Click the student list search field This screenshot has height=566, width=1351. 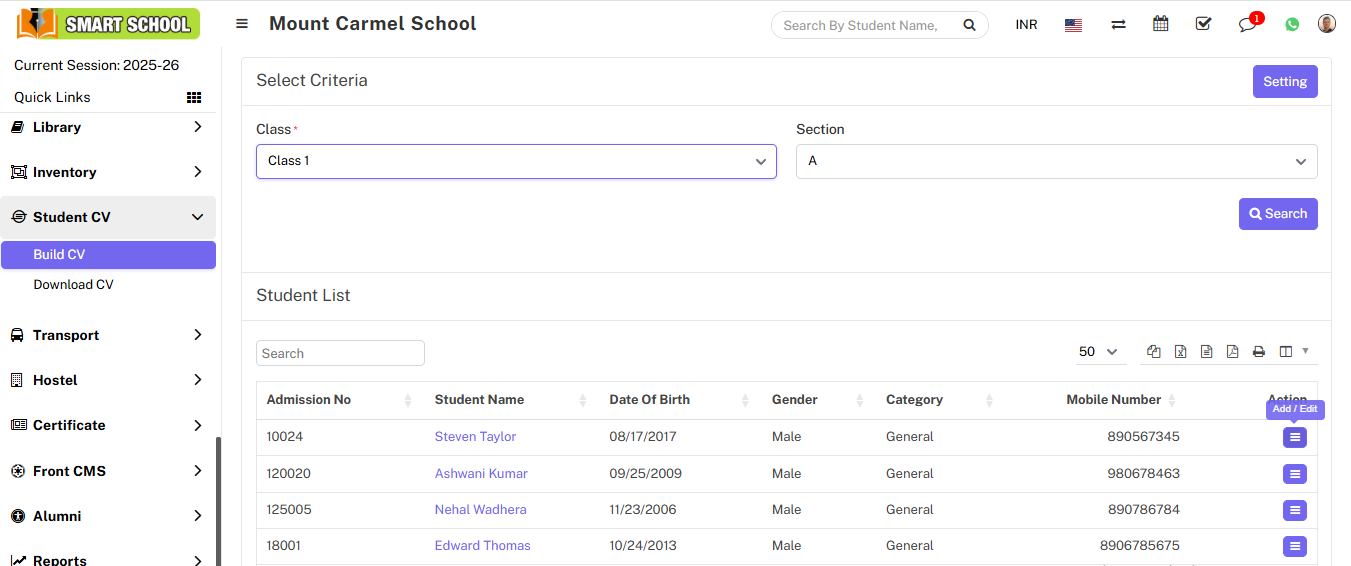pyautogui.click(x=340, y=353)
